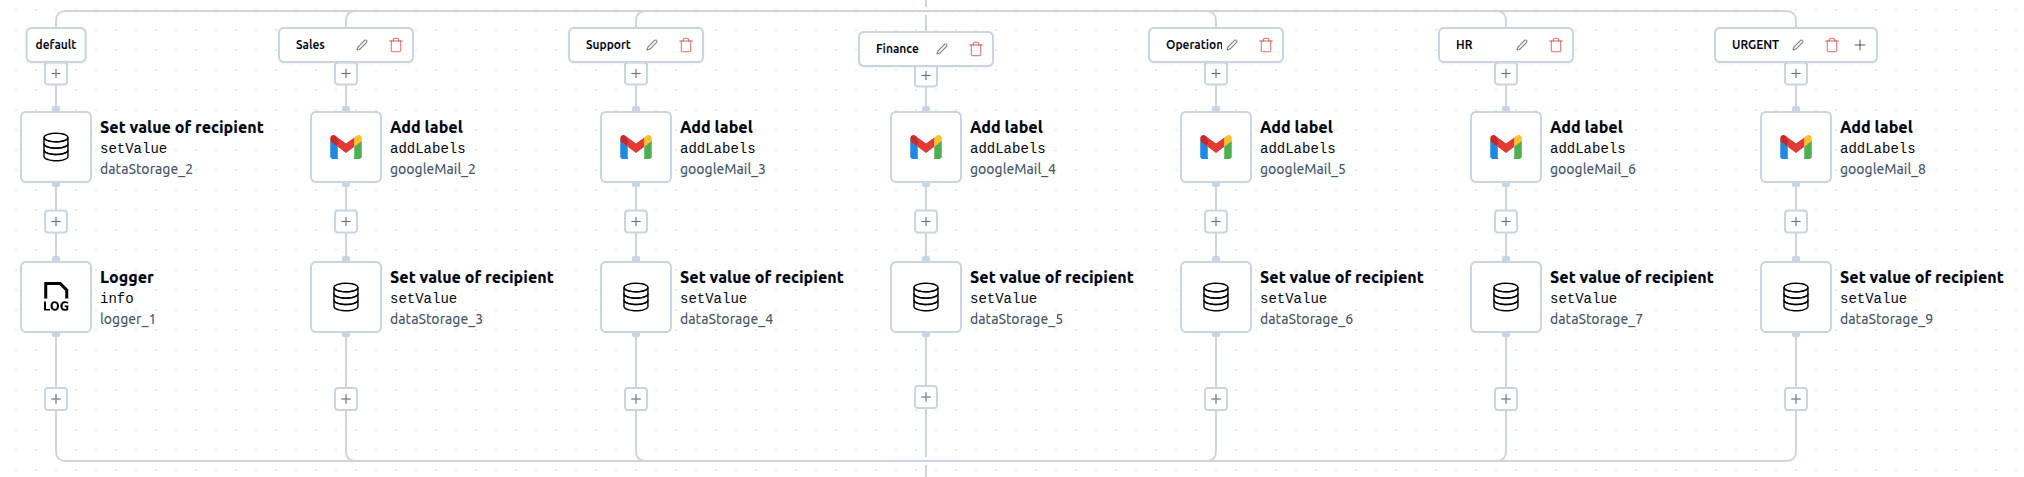Viewport: 2024px width, 477px height.
Task: Open the dataStorage_5 database node icon
Action: (x=926, y=297)
